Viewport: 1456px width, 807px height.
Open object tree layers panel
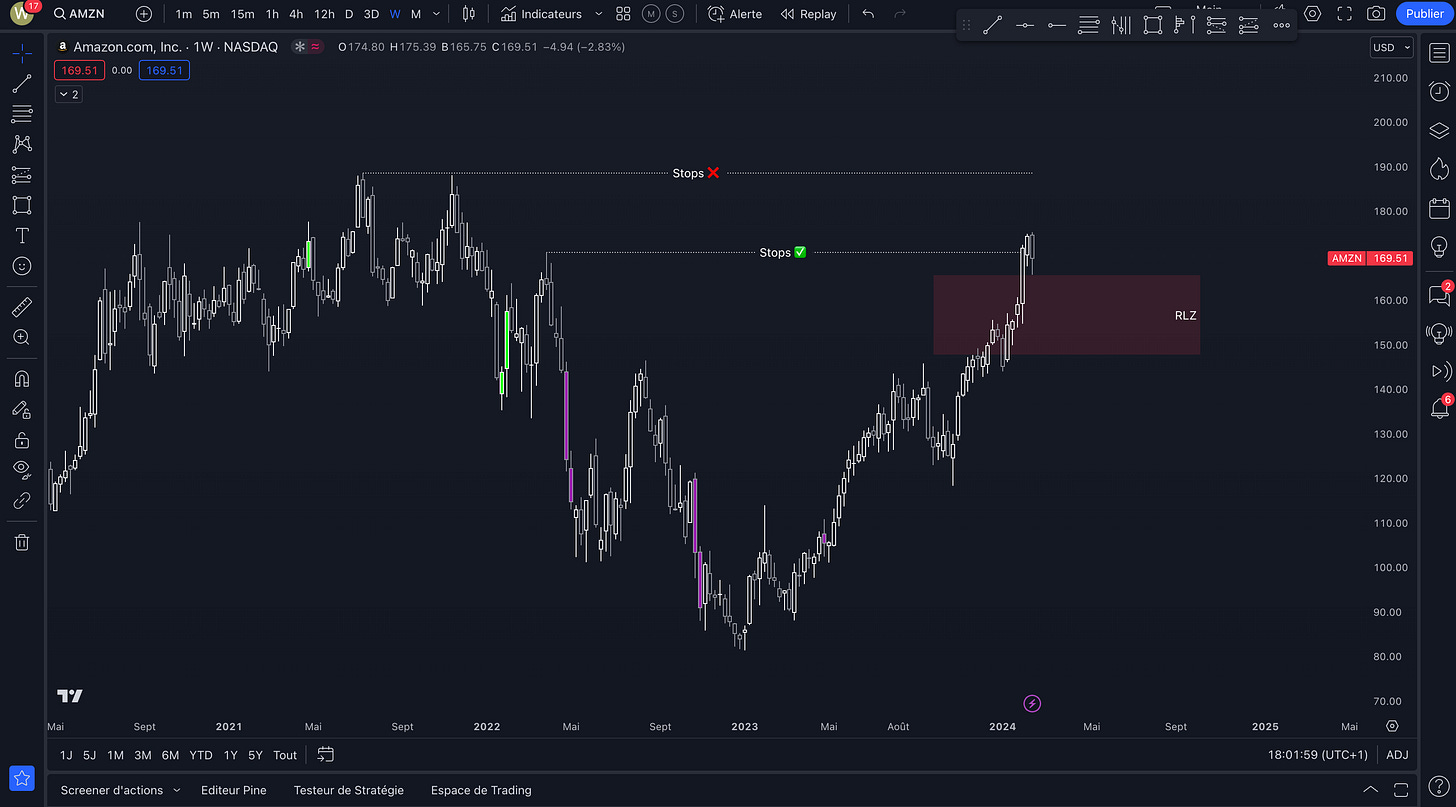click(x=1439, y=130)
